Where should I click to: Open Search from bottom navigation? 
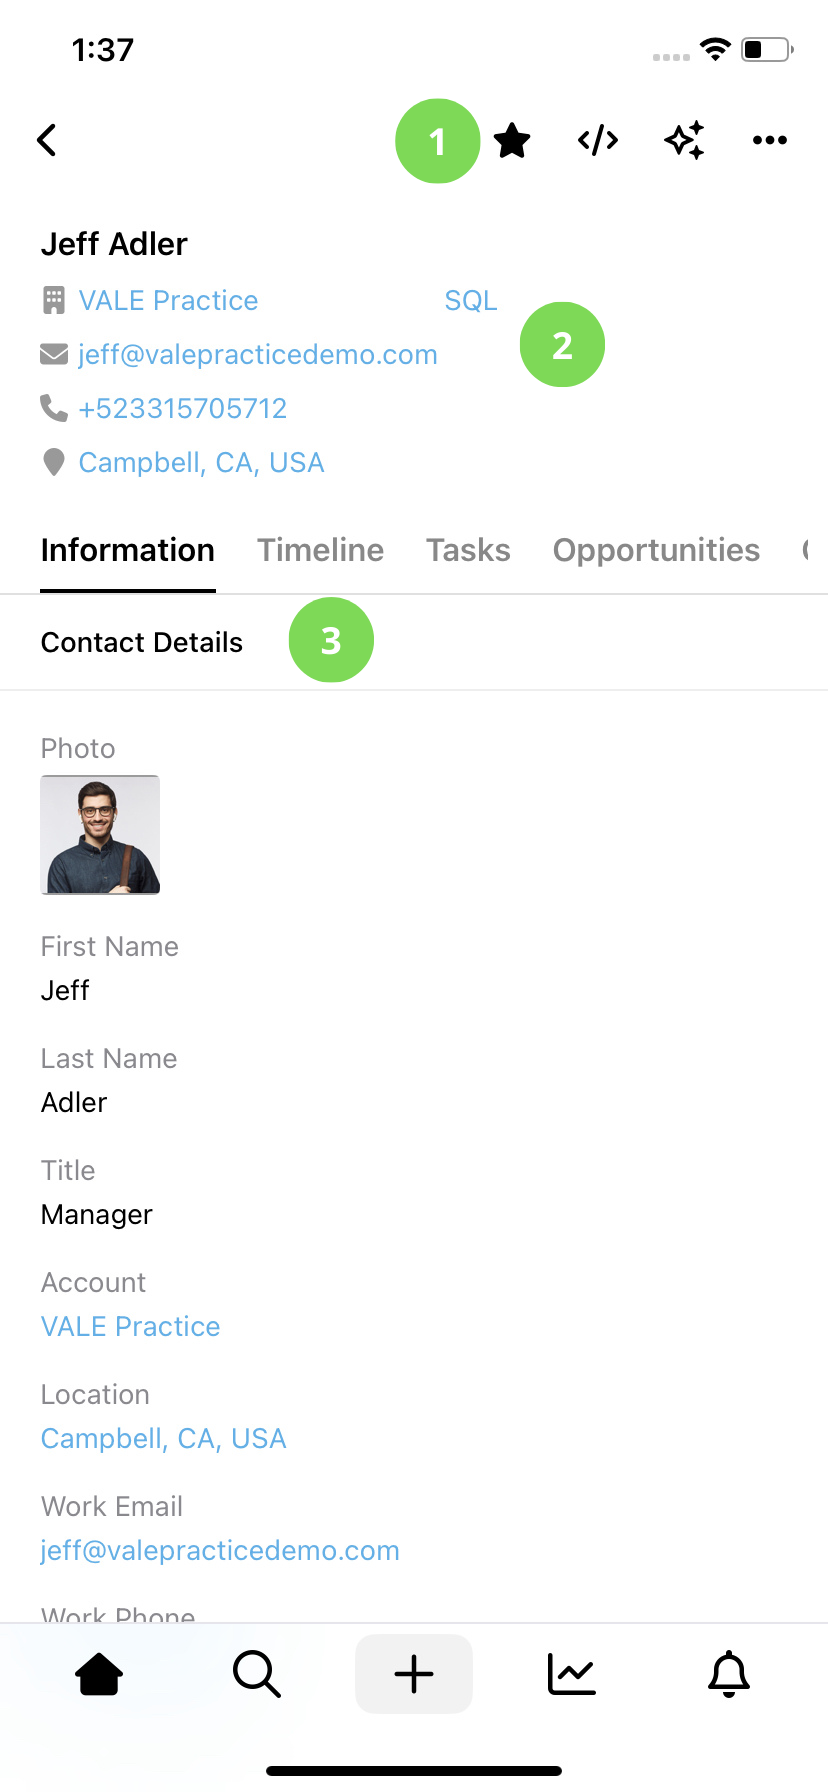[x=257, y=1674]
